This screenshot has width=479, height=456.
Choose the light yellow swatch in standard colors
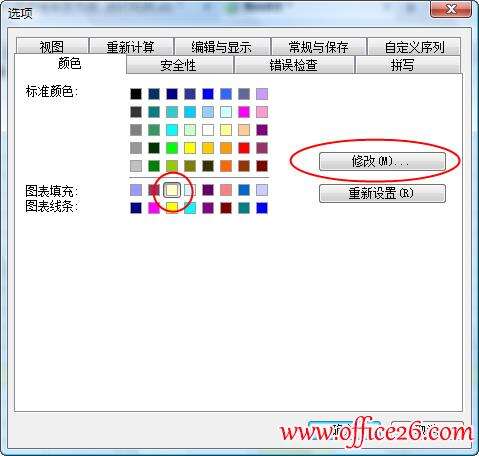226,130
